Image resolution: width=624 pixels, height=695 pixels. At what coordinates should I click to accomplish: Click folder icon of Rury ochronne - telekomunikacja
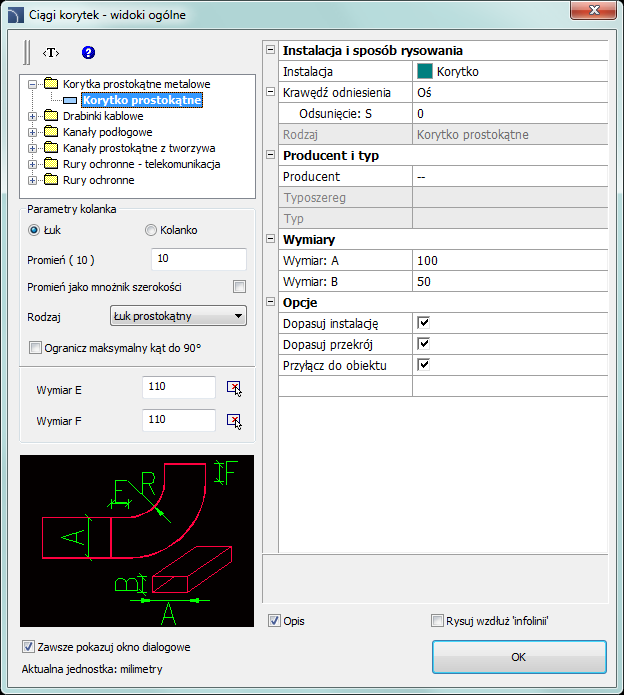[x=51, y=164]
